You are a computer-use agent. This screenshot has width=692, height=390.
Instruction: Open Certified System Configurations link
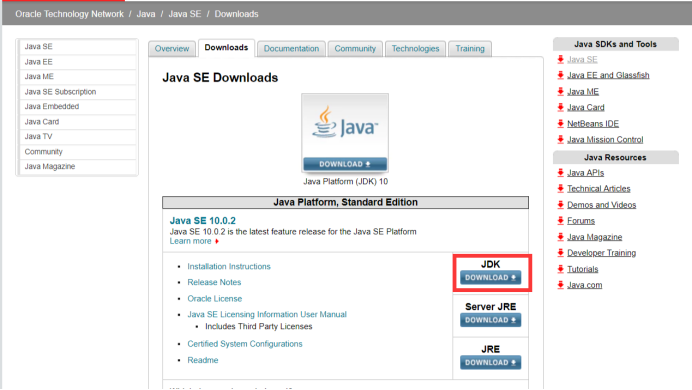[244, 344]
